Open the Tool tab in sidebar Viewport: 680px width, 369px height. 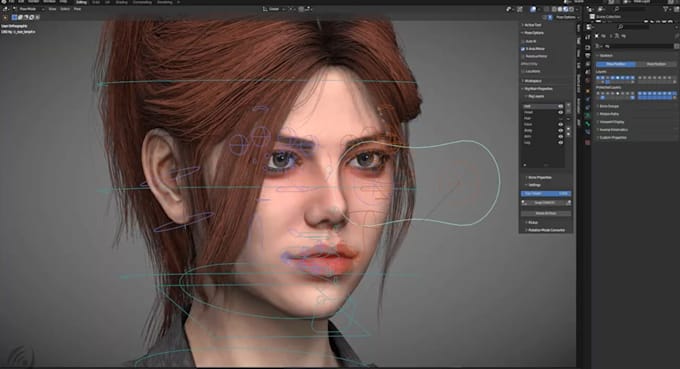(579, 40)
